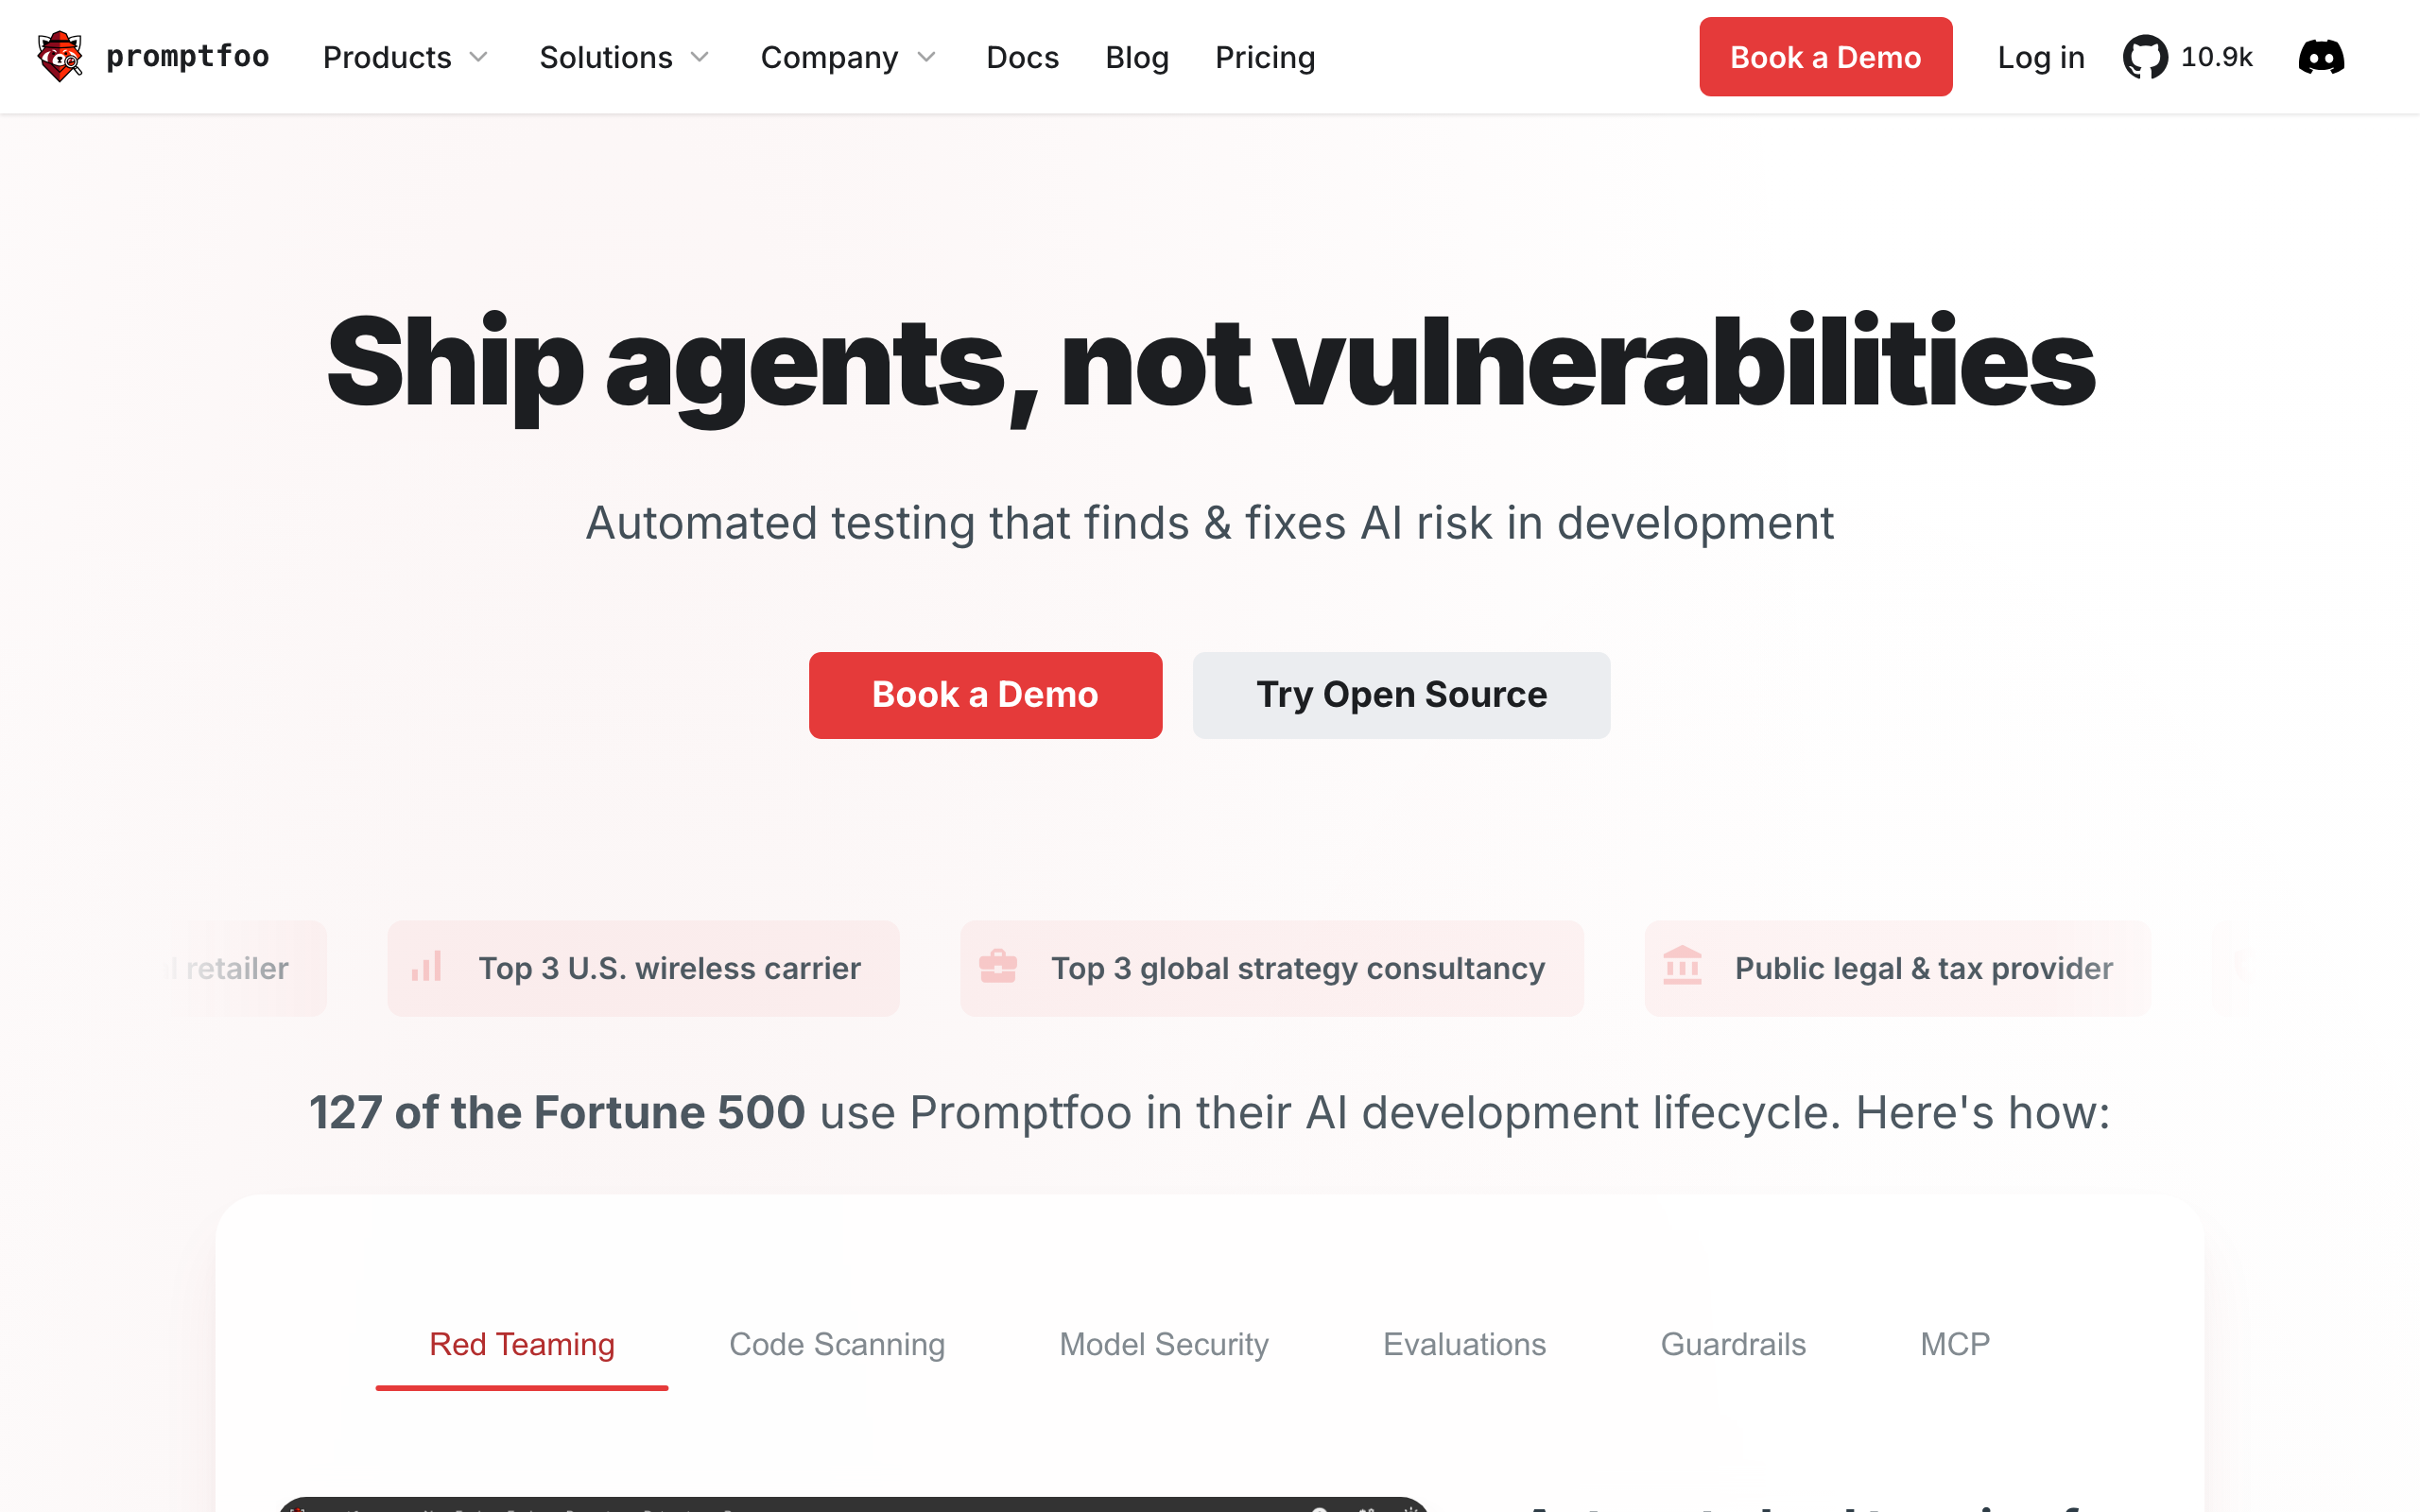2420x1512 pixels.
Task: Expand the Solutions dropdown menu
Action: [624, 57]
